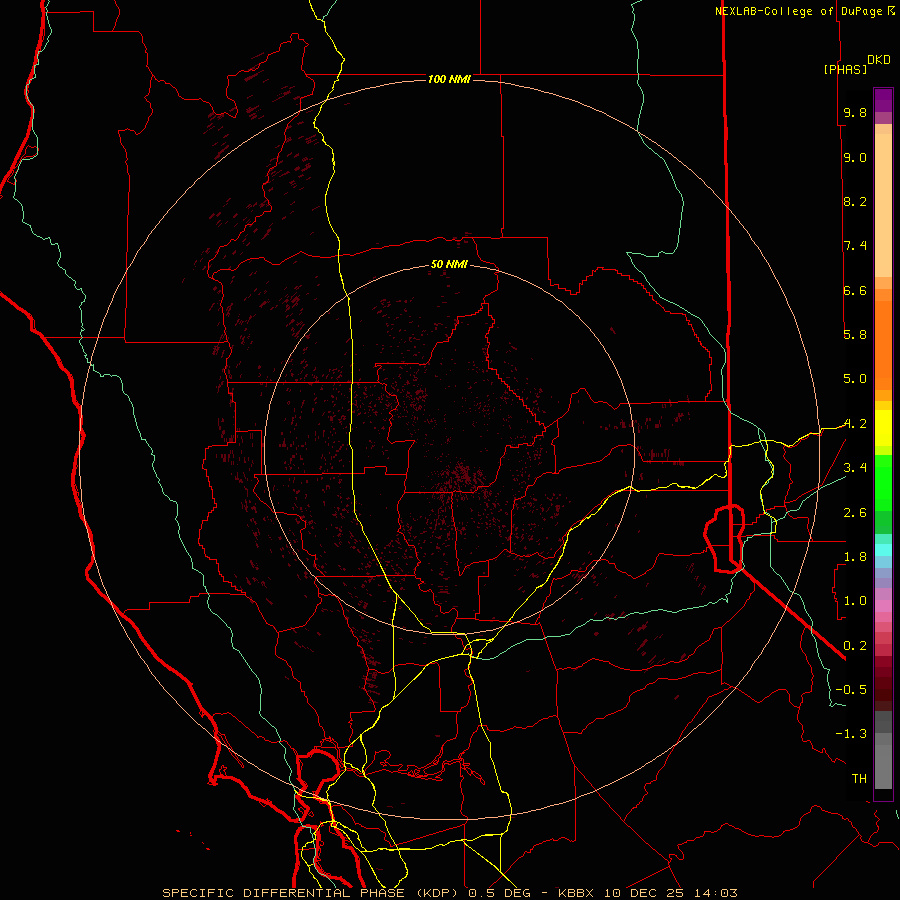
Task: Click the [PHAS] label above color bar
Action: [x=845, y=69]
